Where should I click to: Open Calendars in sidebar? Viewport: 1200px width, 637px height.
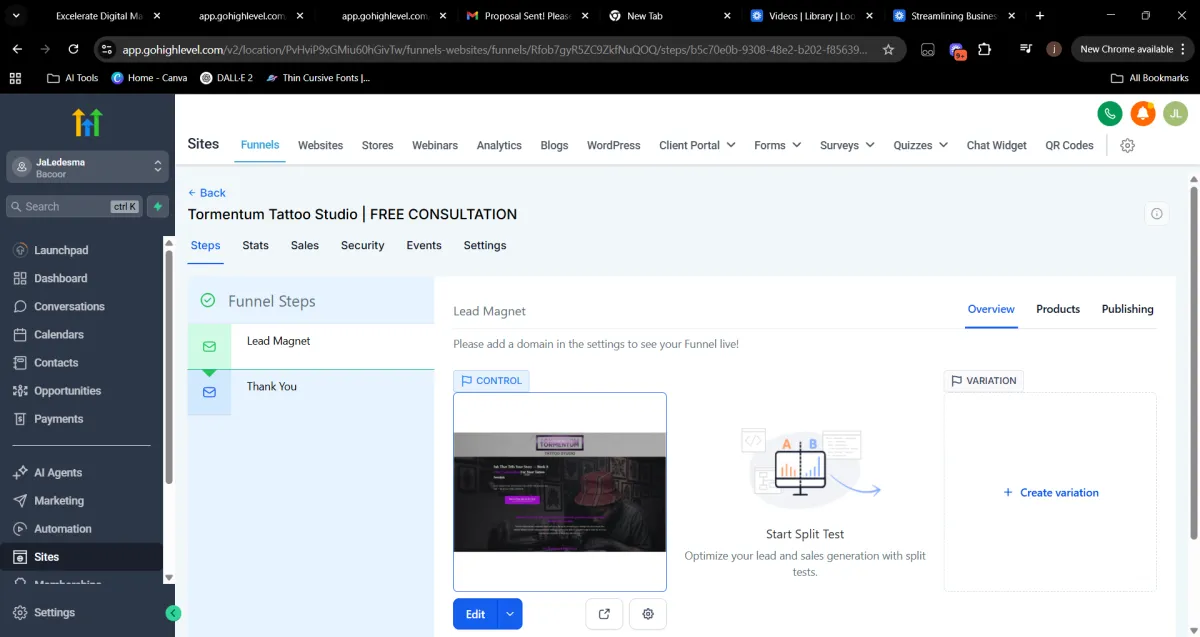point(58,334)
